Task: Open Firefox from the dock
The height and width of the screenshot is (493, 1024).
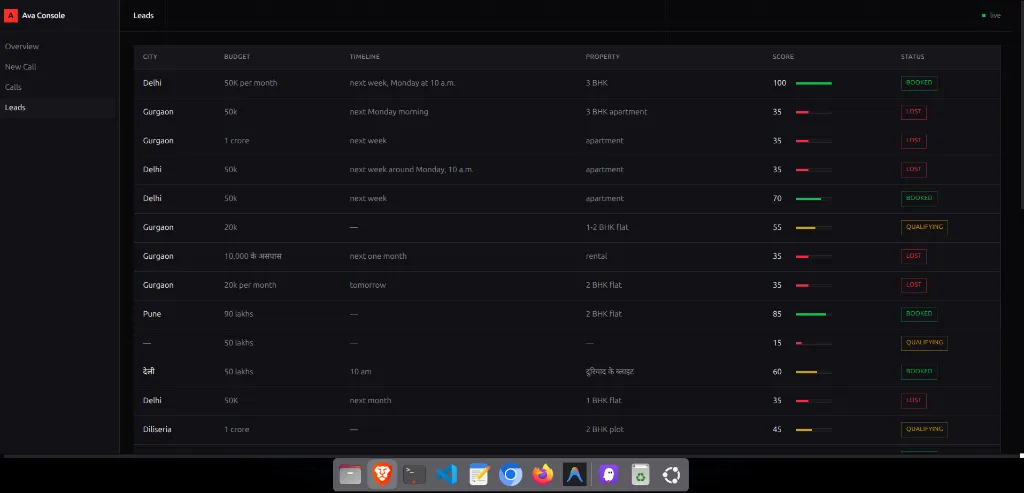Action: pos(543,475)
